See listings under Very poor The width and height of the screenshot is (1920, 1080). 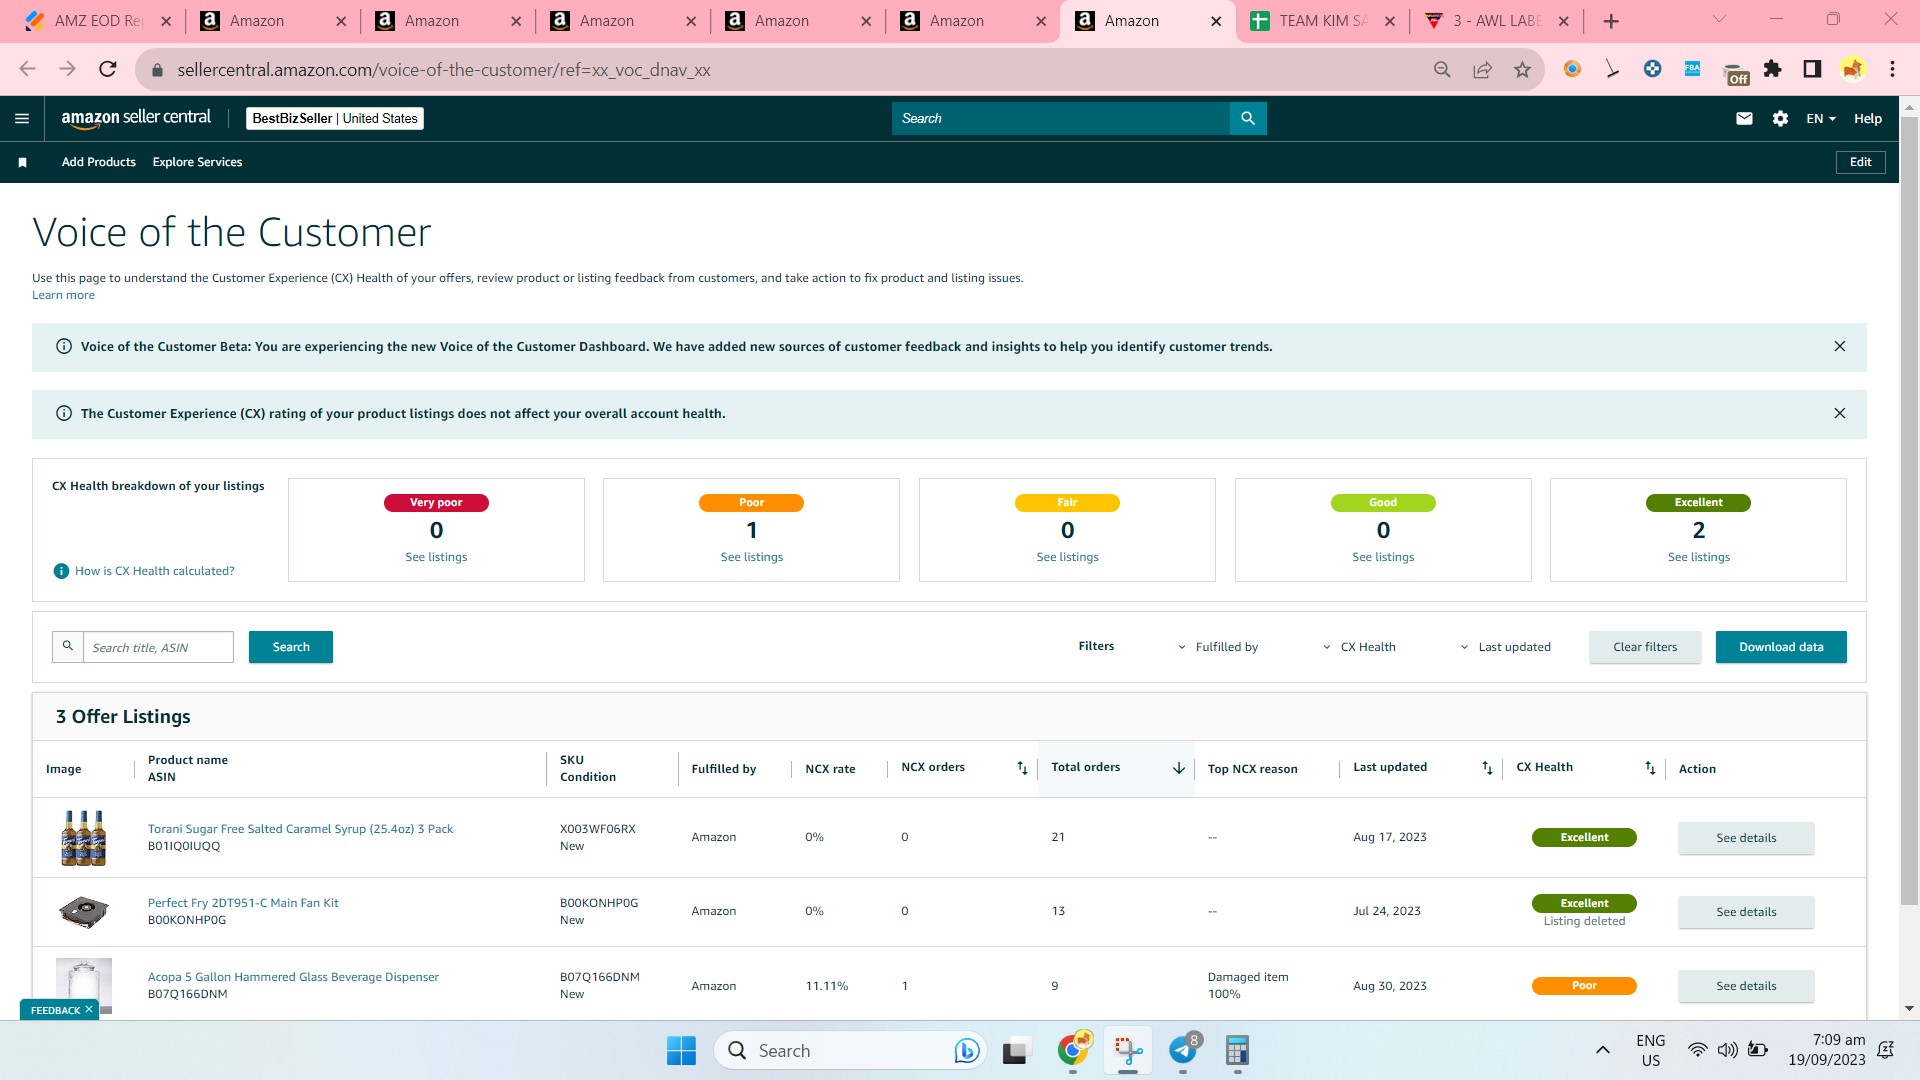click(x=436, y=557)
